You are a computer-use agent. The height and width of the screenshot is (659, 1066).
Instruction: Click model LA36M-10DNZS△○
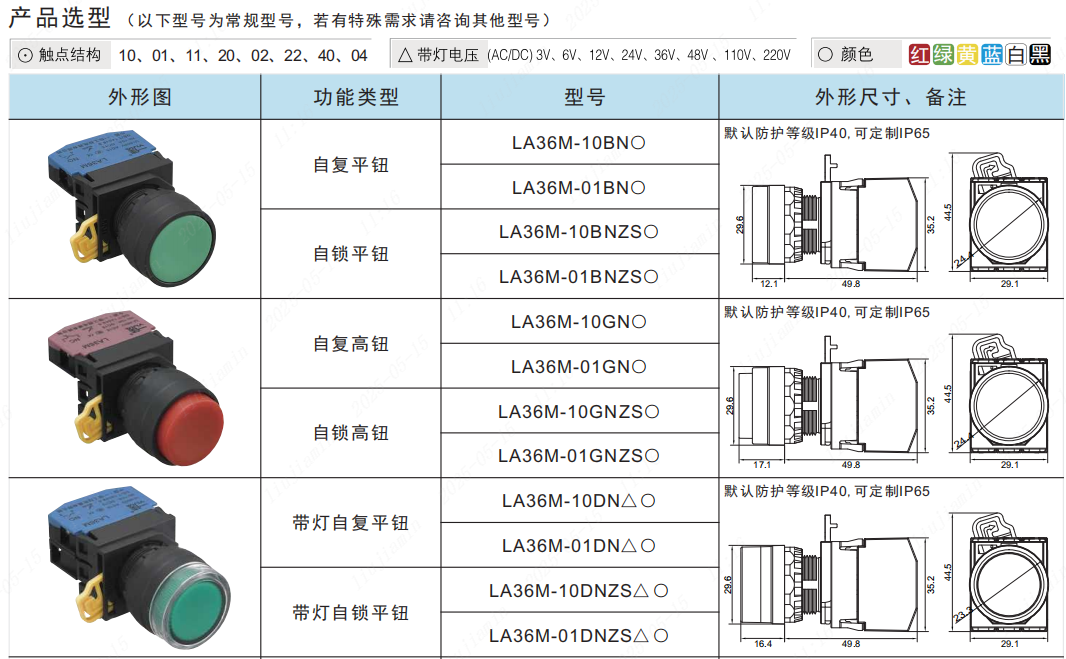[579, 591]
